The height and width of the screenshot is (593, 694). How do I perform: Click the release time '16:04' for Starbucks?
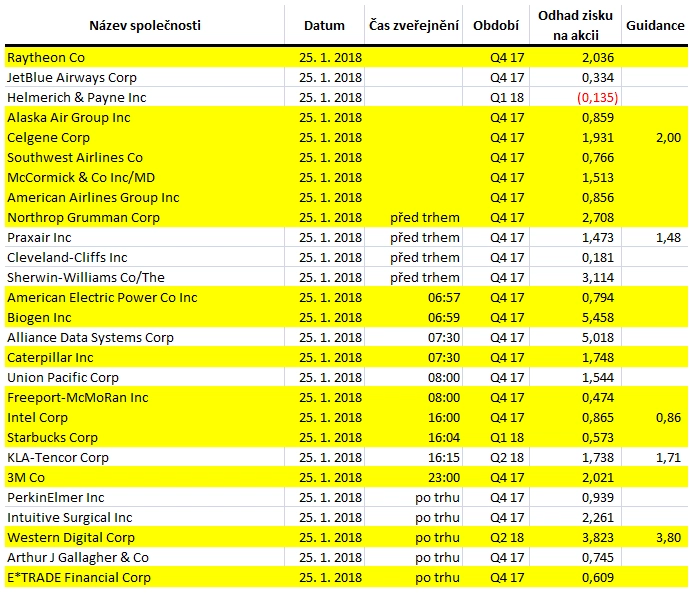click(x=444, y=438)
